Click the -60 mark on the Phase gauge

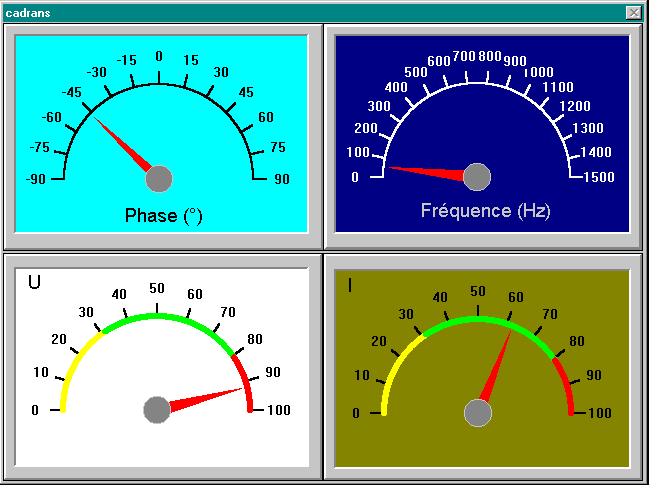coord(52,117)
